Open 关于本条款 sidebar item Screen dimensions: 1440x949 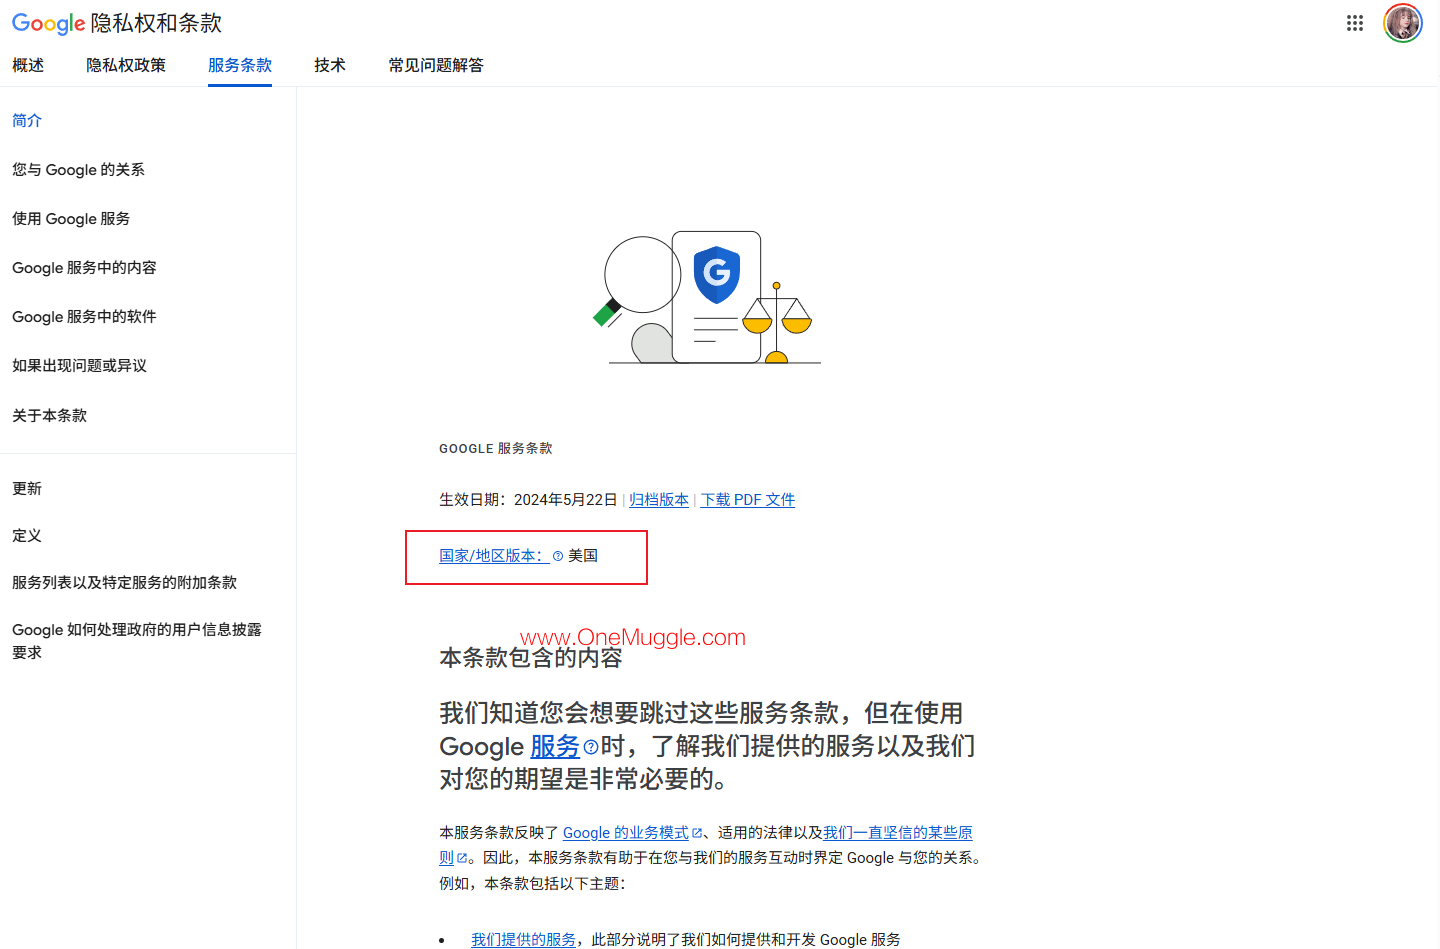(x=49, y=416)
